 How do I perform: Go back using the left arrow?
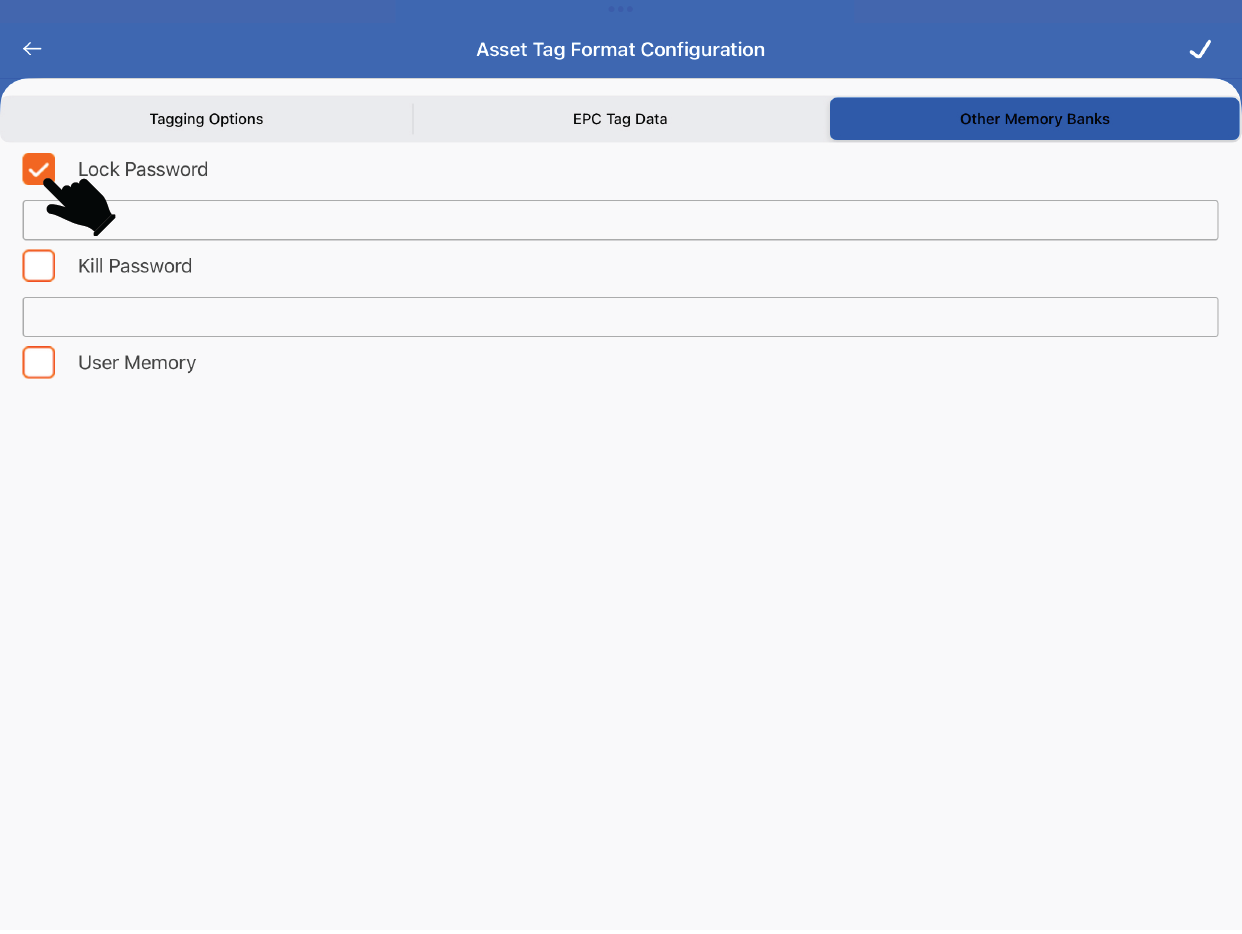32,49
